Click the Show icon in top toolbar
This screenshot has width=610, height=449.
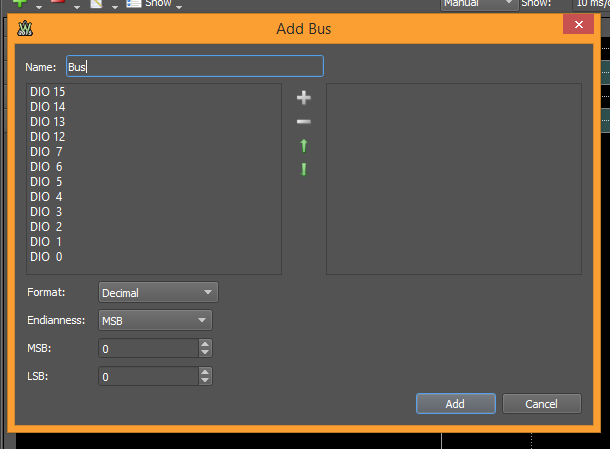133,4
